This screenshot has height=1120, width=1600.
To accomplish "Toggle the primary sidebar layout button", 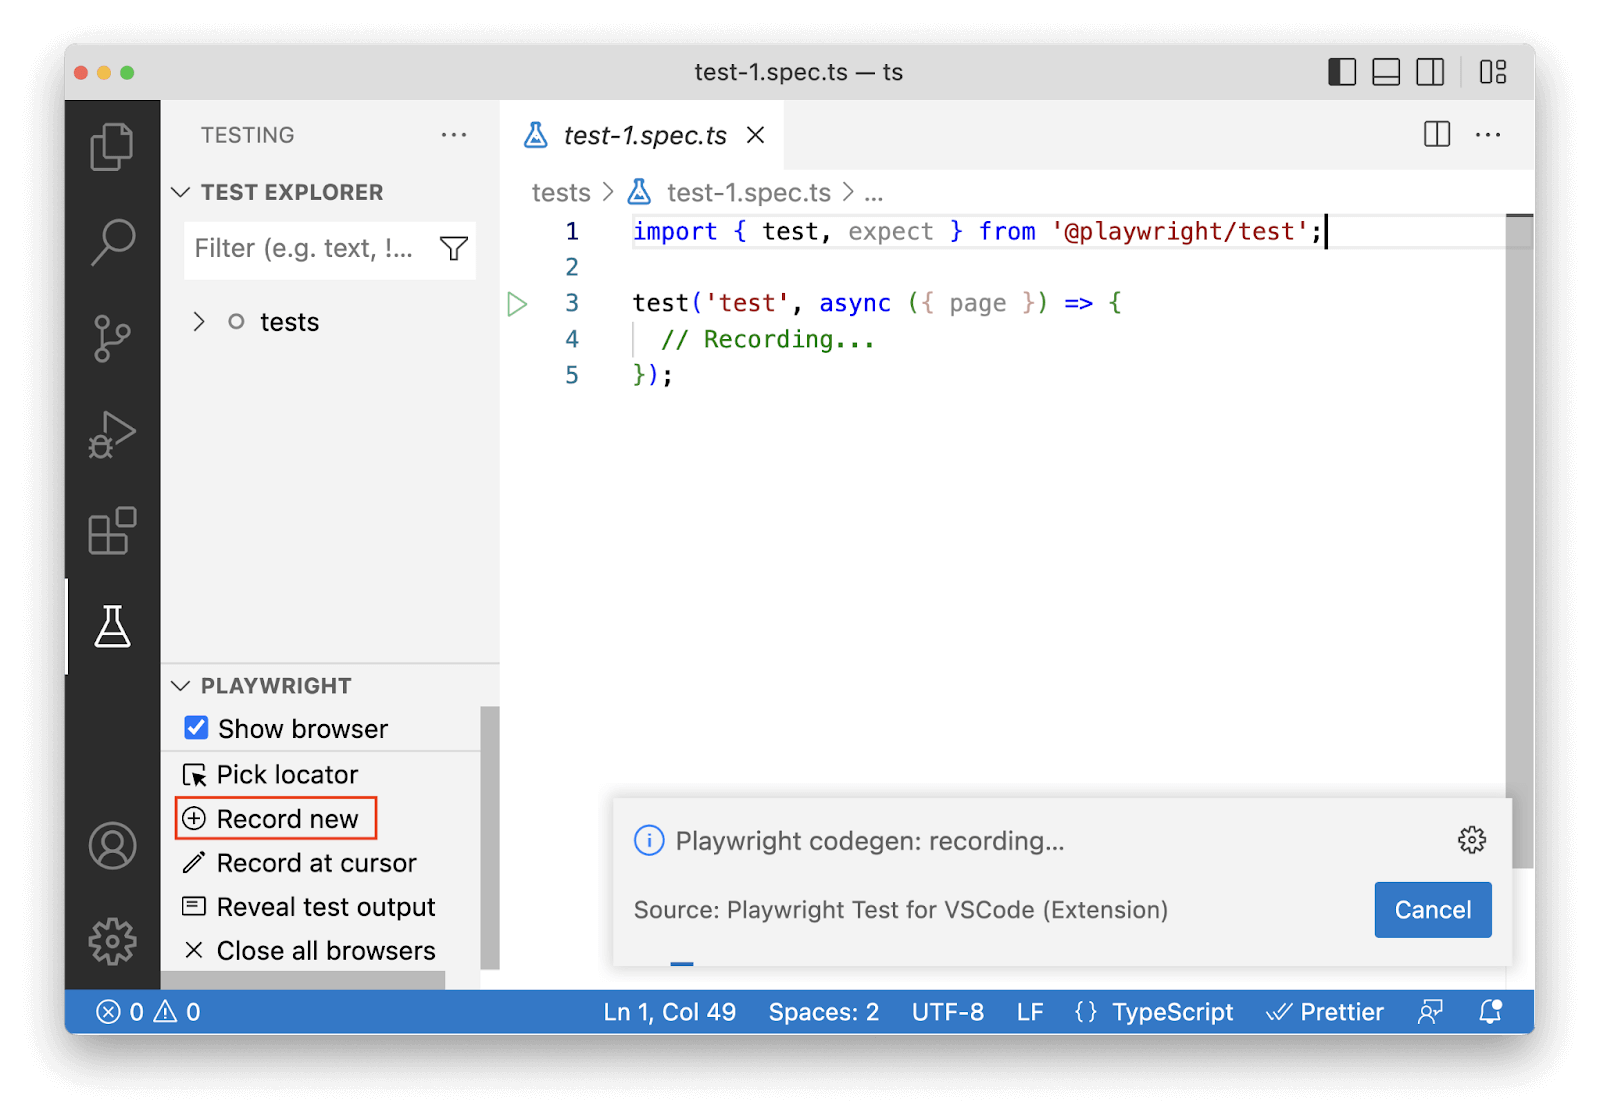I will click(1341, 72).
